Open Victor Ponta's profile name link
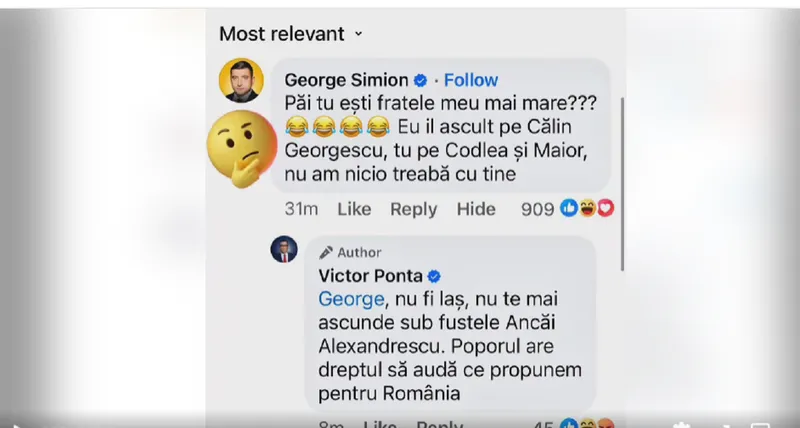Image resolution: width=800 pixels, height=428 pixels. click(x=370, y=276)
